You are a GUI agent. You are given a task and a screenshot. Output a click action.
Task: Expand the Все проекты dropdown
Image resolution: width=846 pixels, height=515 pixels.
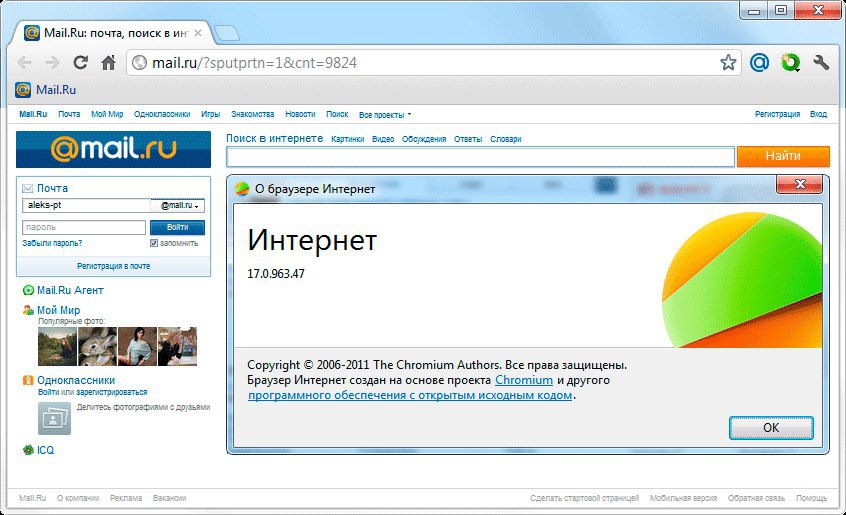pyautogui.click(x=385, y=115)
